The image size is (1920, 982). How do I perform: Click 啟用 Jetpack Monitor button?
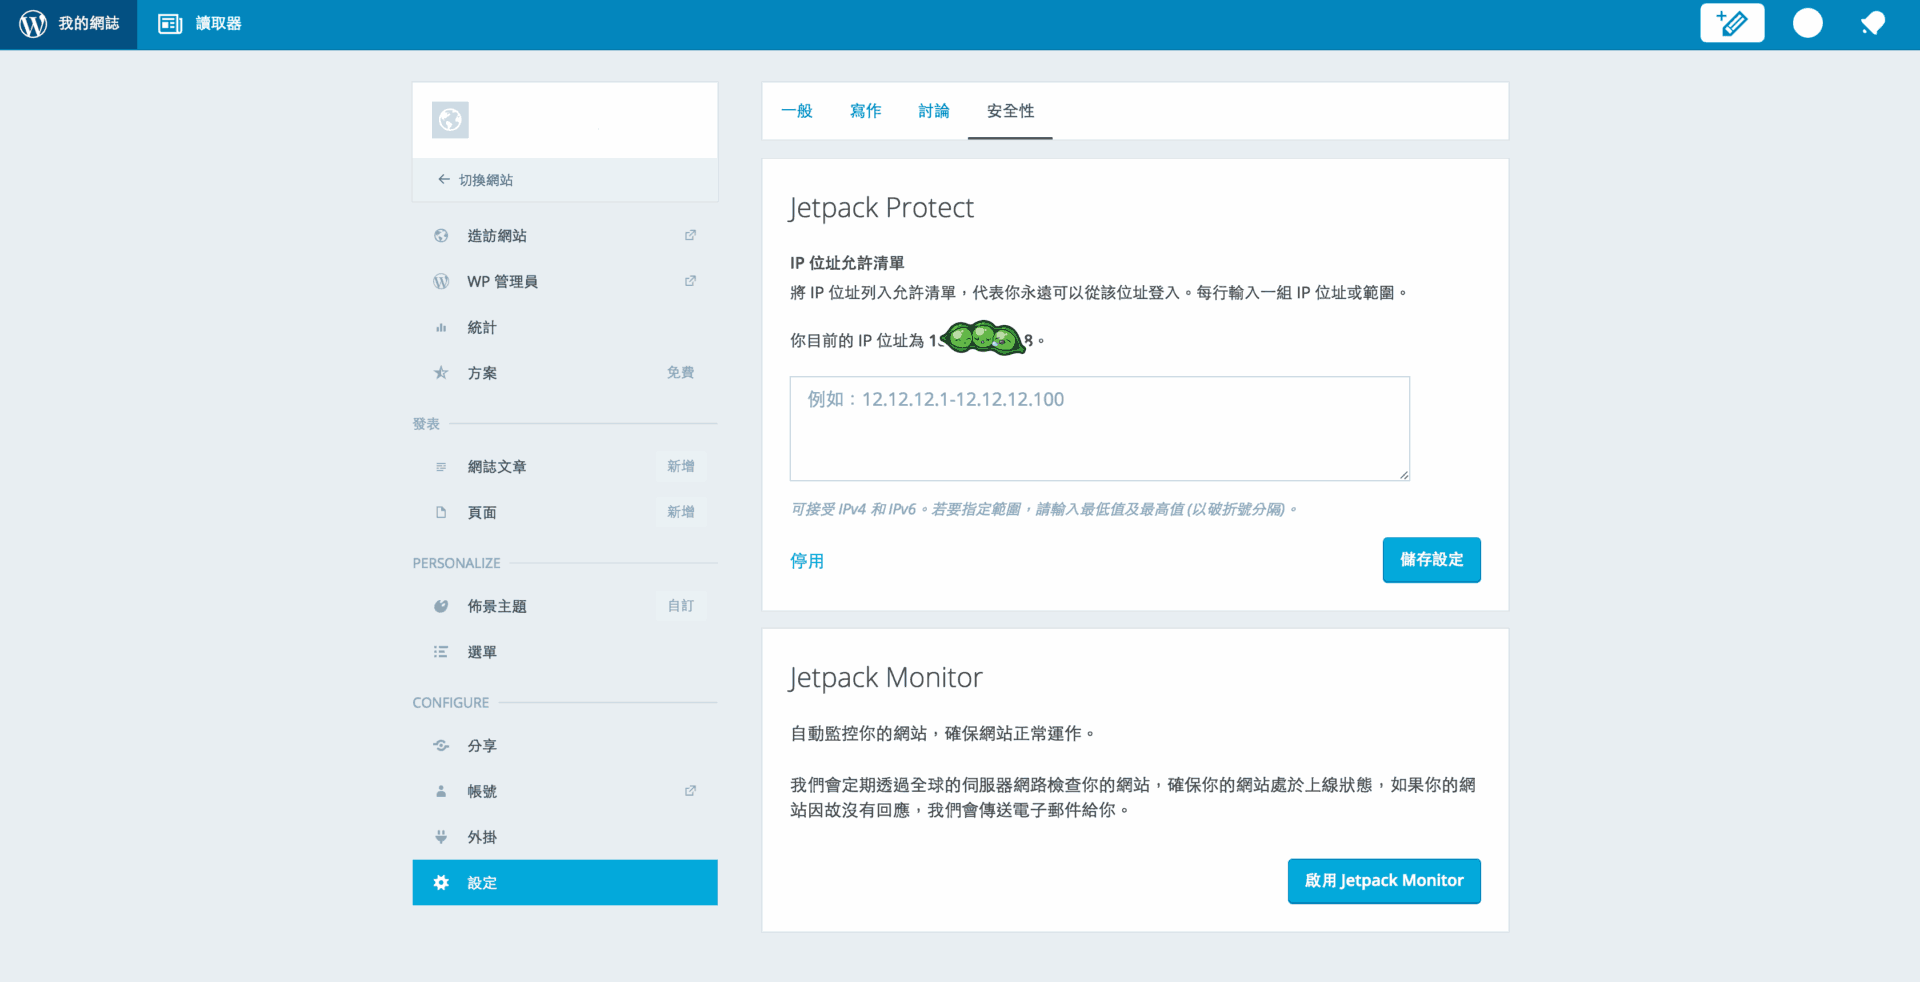[x=1384, y=881]
